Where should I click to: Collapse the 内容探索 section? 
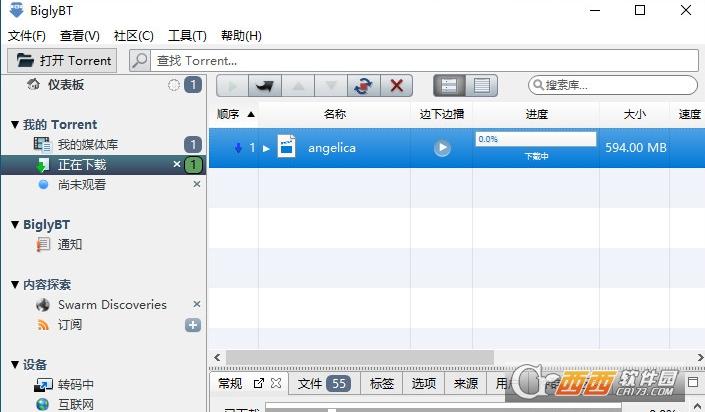(15, 284)
